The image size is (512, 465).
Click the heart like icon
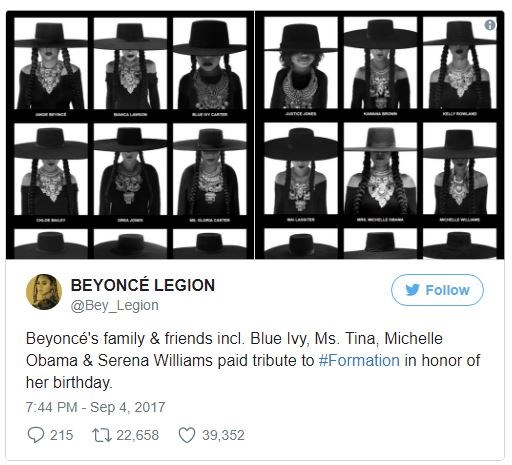pos(187,436)
